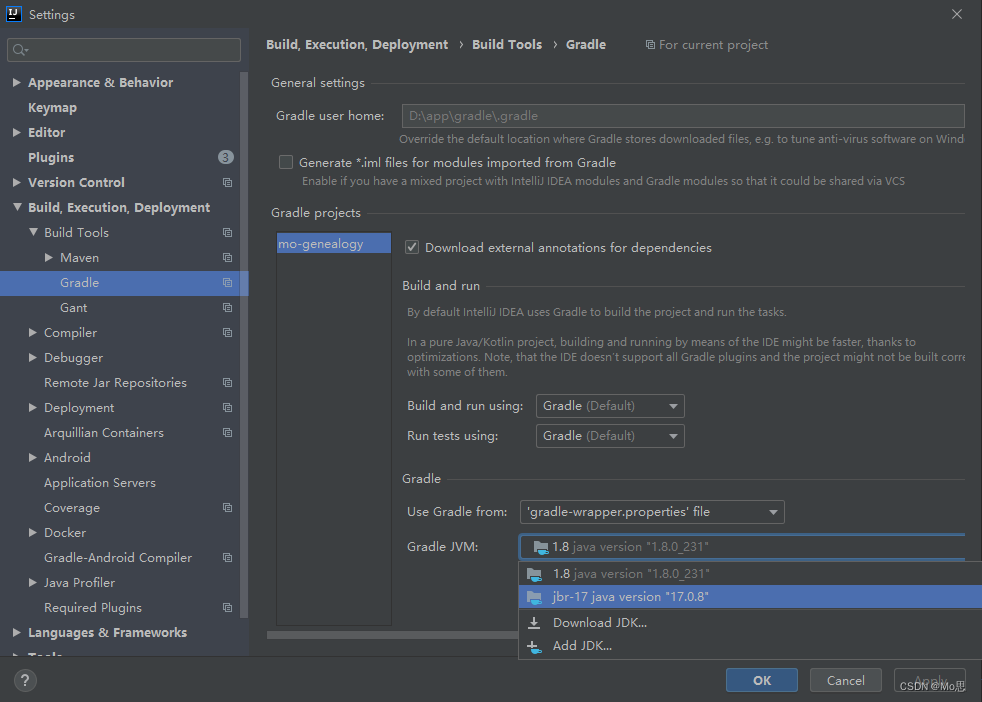Click the JDK icon in Gradle JVM field

(x=540, y=547)
